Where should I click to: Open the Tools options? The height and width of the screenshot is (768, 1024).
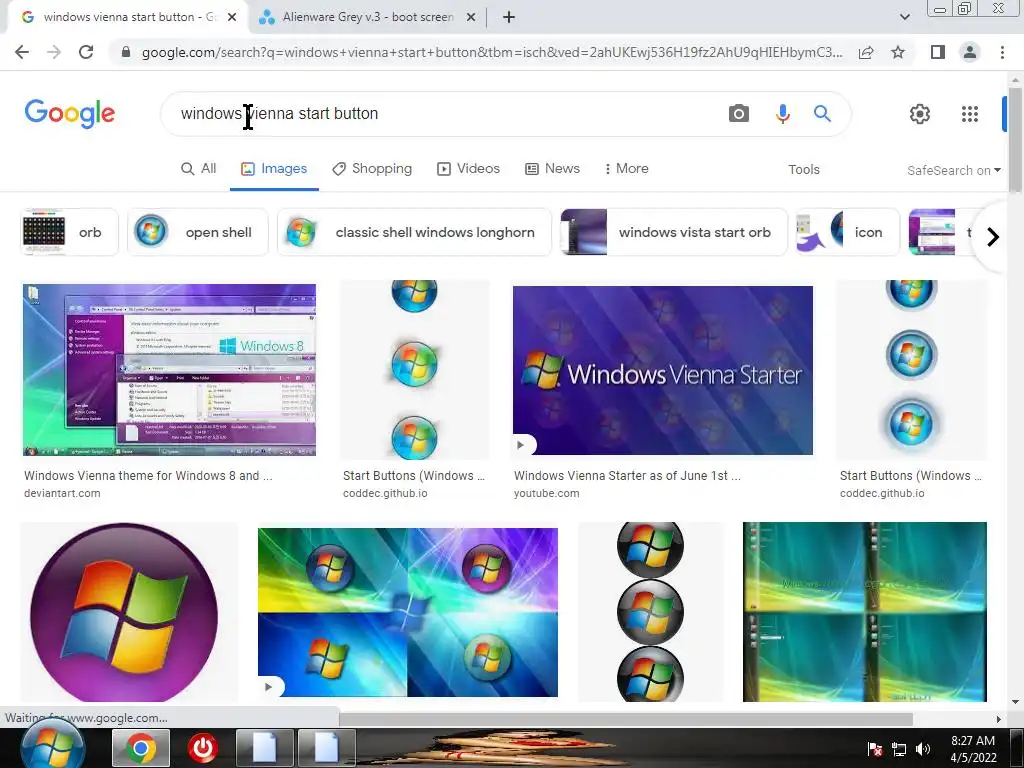[x=803, y=169]
